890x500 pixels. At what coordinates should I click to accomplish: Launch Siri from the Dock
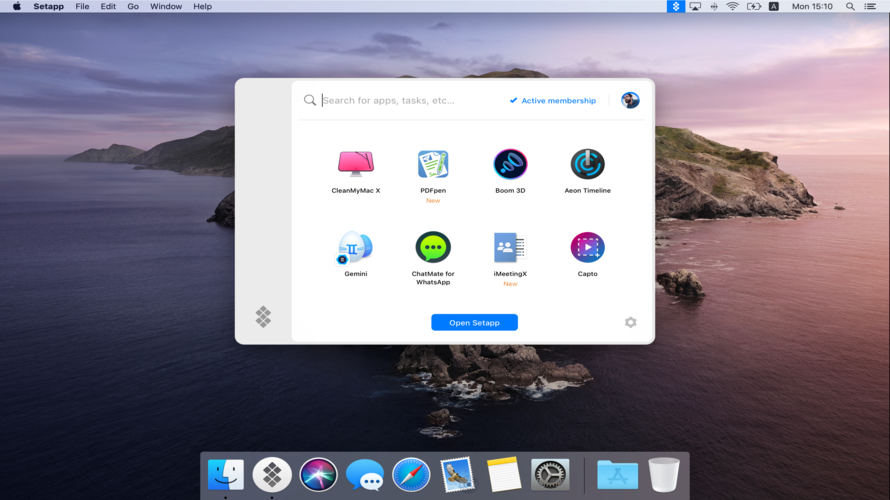pos(318,474)
